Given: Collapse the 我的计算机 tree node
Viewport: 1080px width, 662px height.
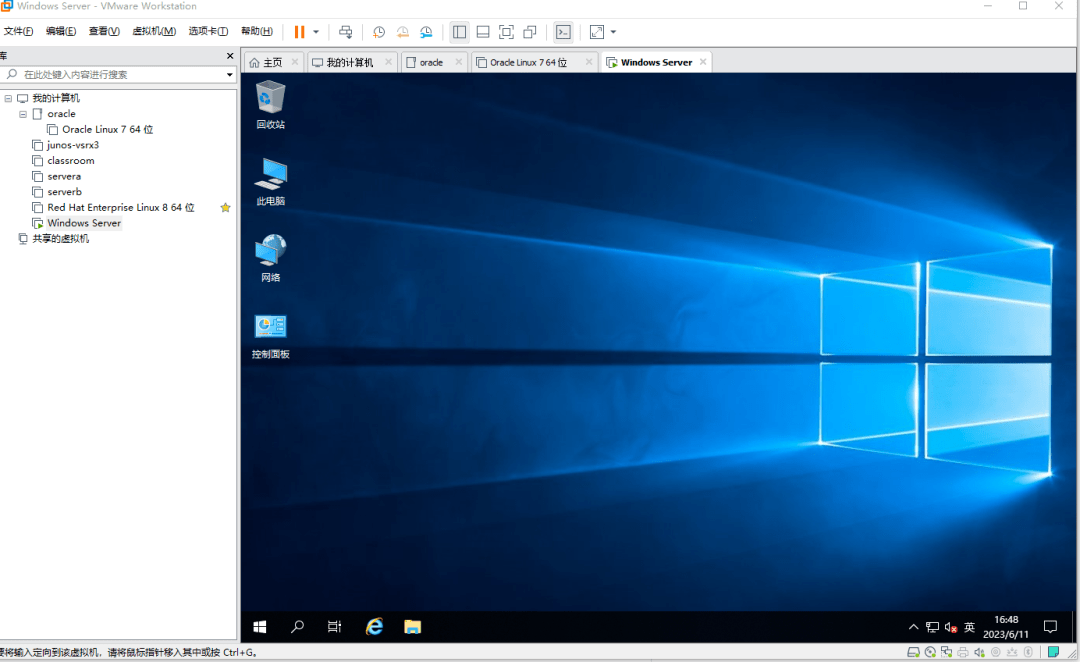Looking at the screenshot, I should [x=8, y=99].
